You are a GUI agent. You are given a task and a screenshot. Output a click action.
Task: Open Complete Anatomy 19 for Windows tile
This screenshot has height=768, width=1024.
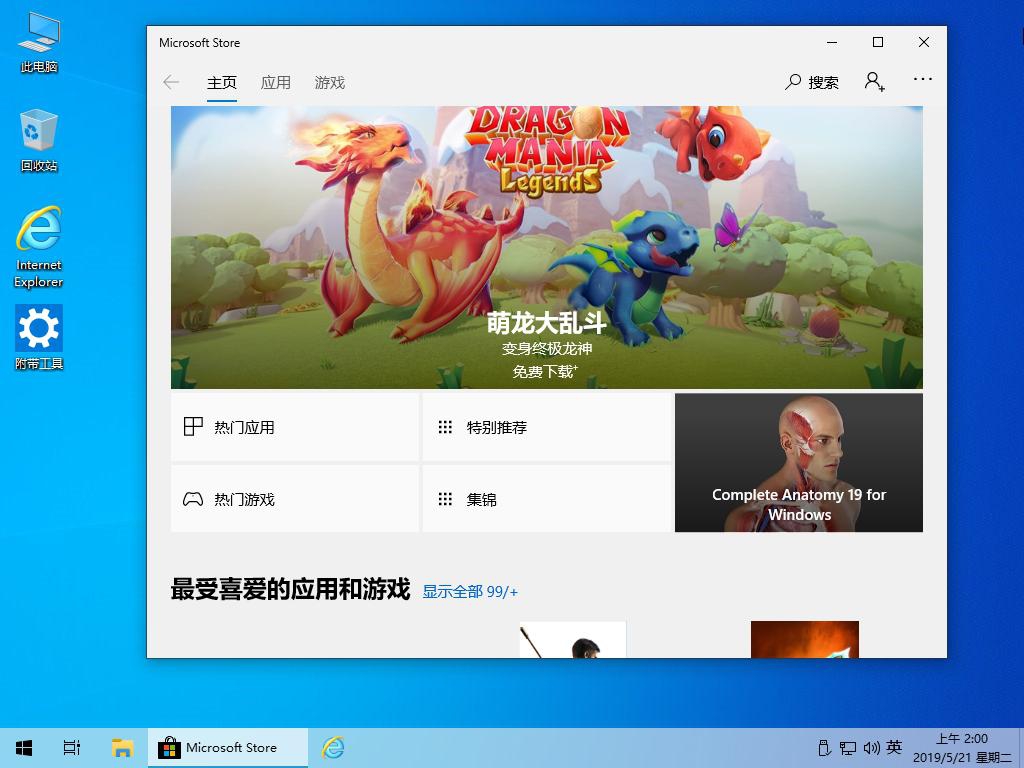(x=799, y=462)
